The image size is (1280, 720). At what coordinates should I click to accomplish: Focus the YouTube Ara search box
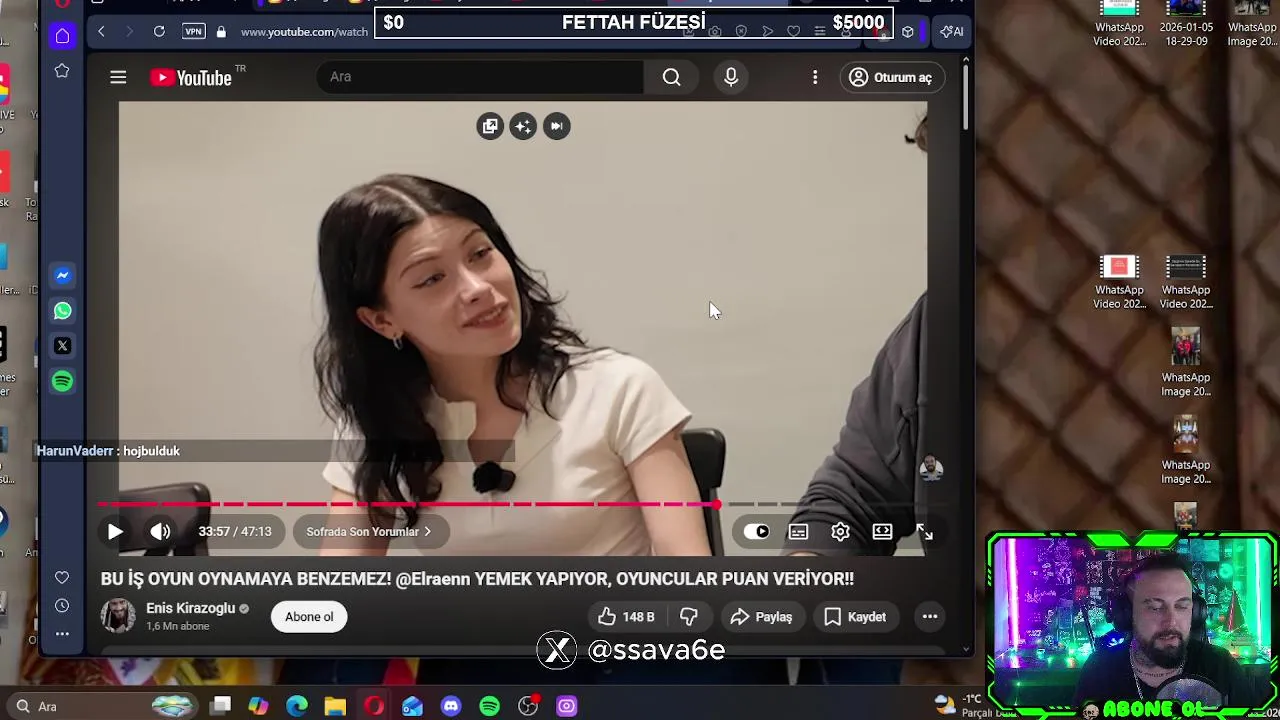[x=480, y=77]
